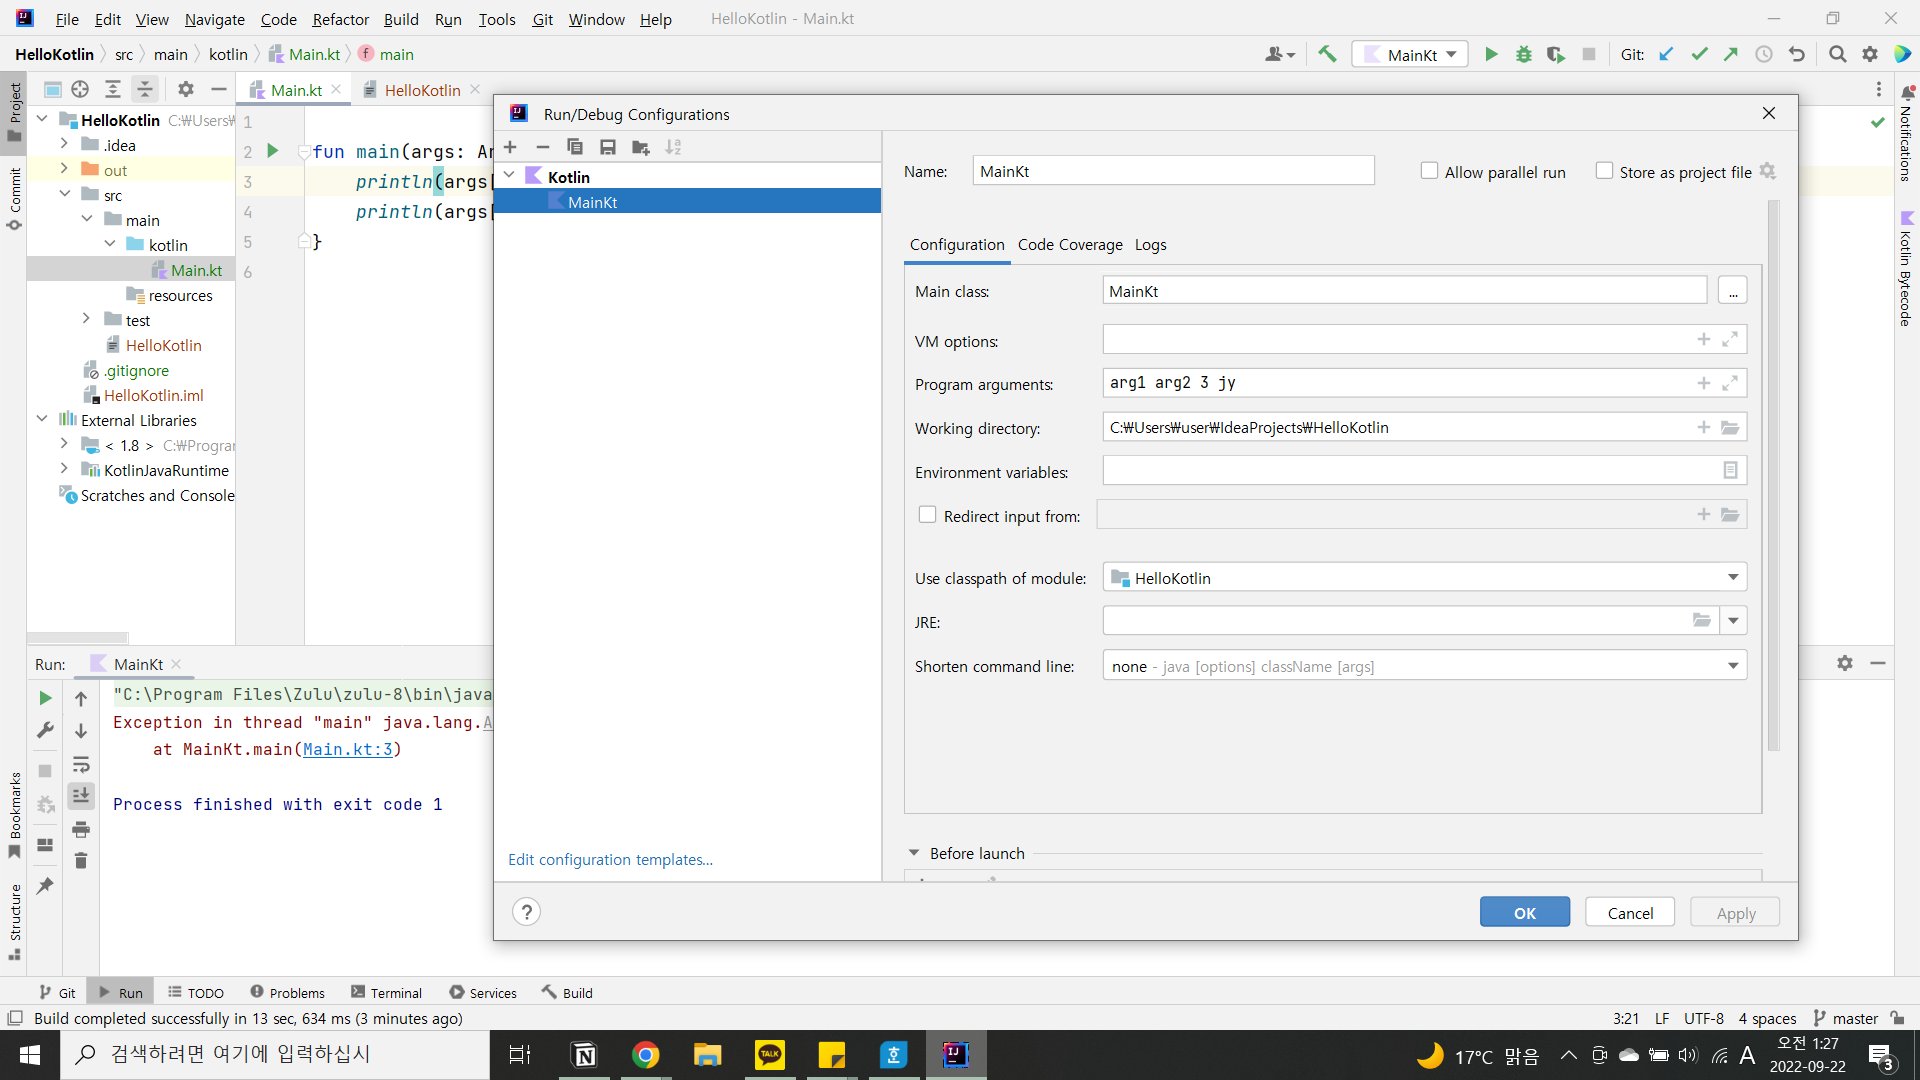
Task: Enable Allow parallel run checkbox
Action: [1429, 171]
